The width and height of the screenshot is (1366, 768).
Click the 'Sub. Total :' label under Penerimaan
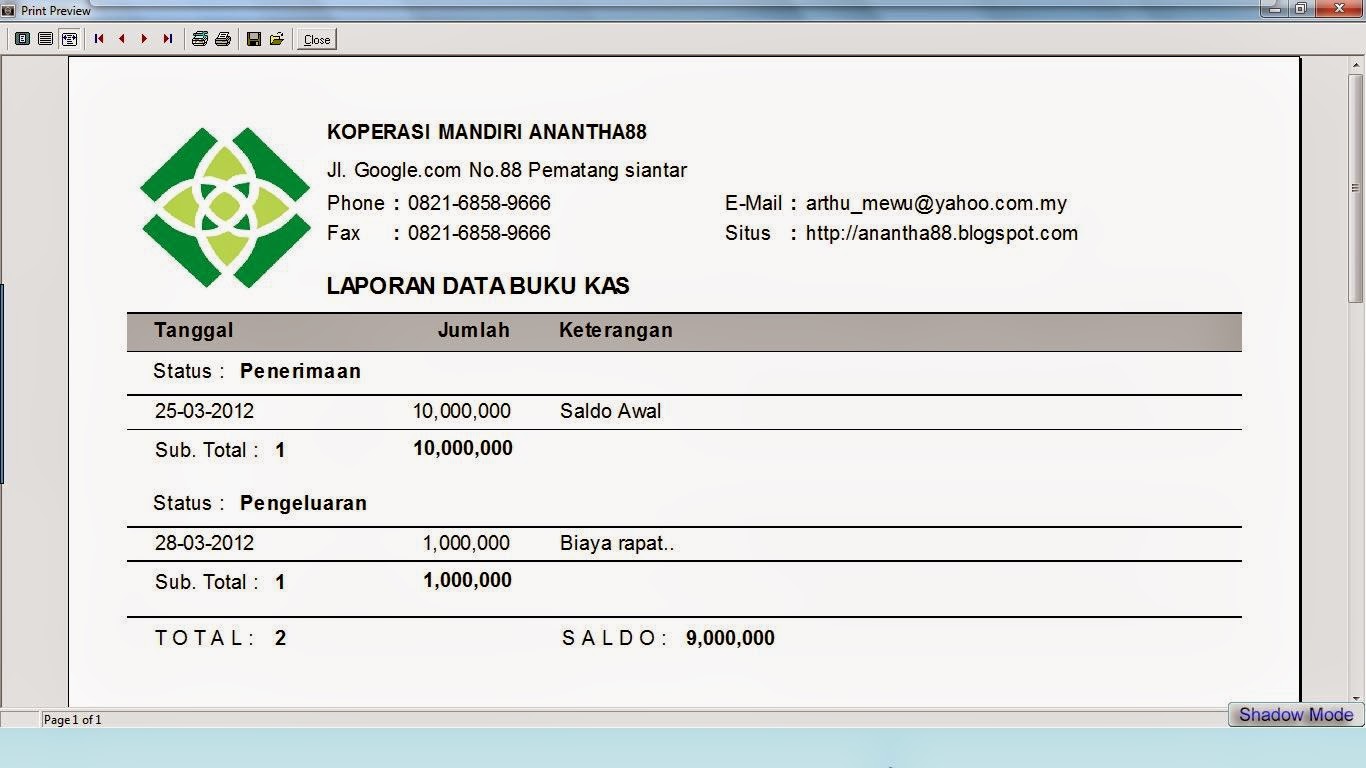pyautogui.click(x=206, y=450)
